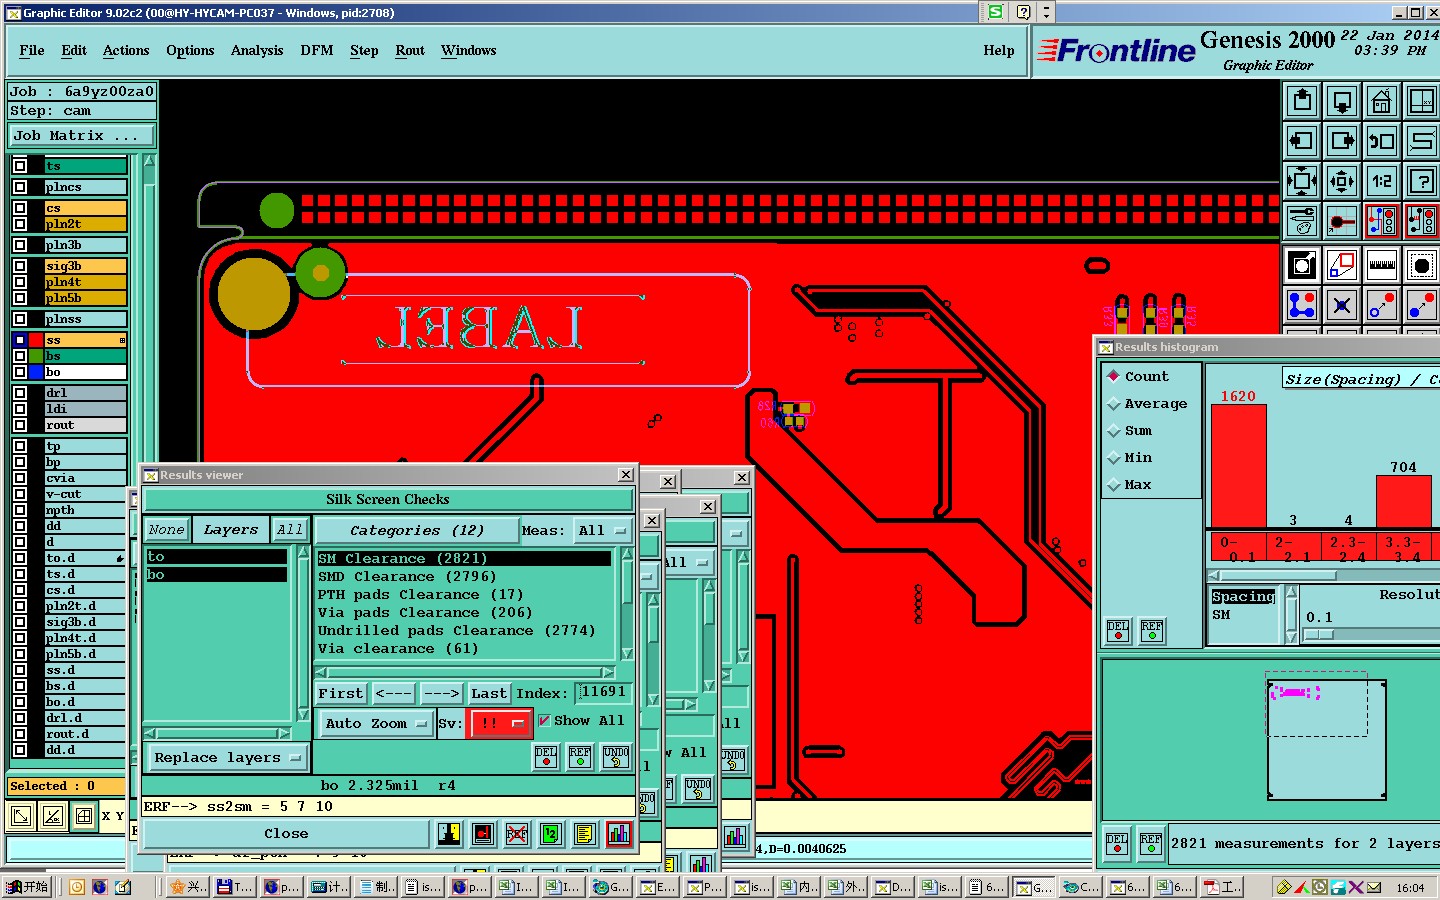Toggle the Show All checkbox
The image size is (1440, 900).
click(544, 720)
